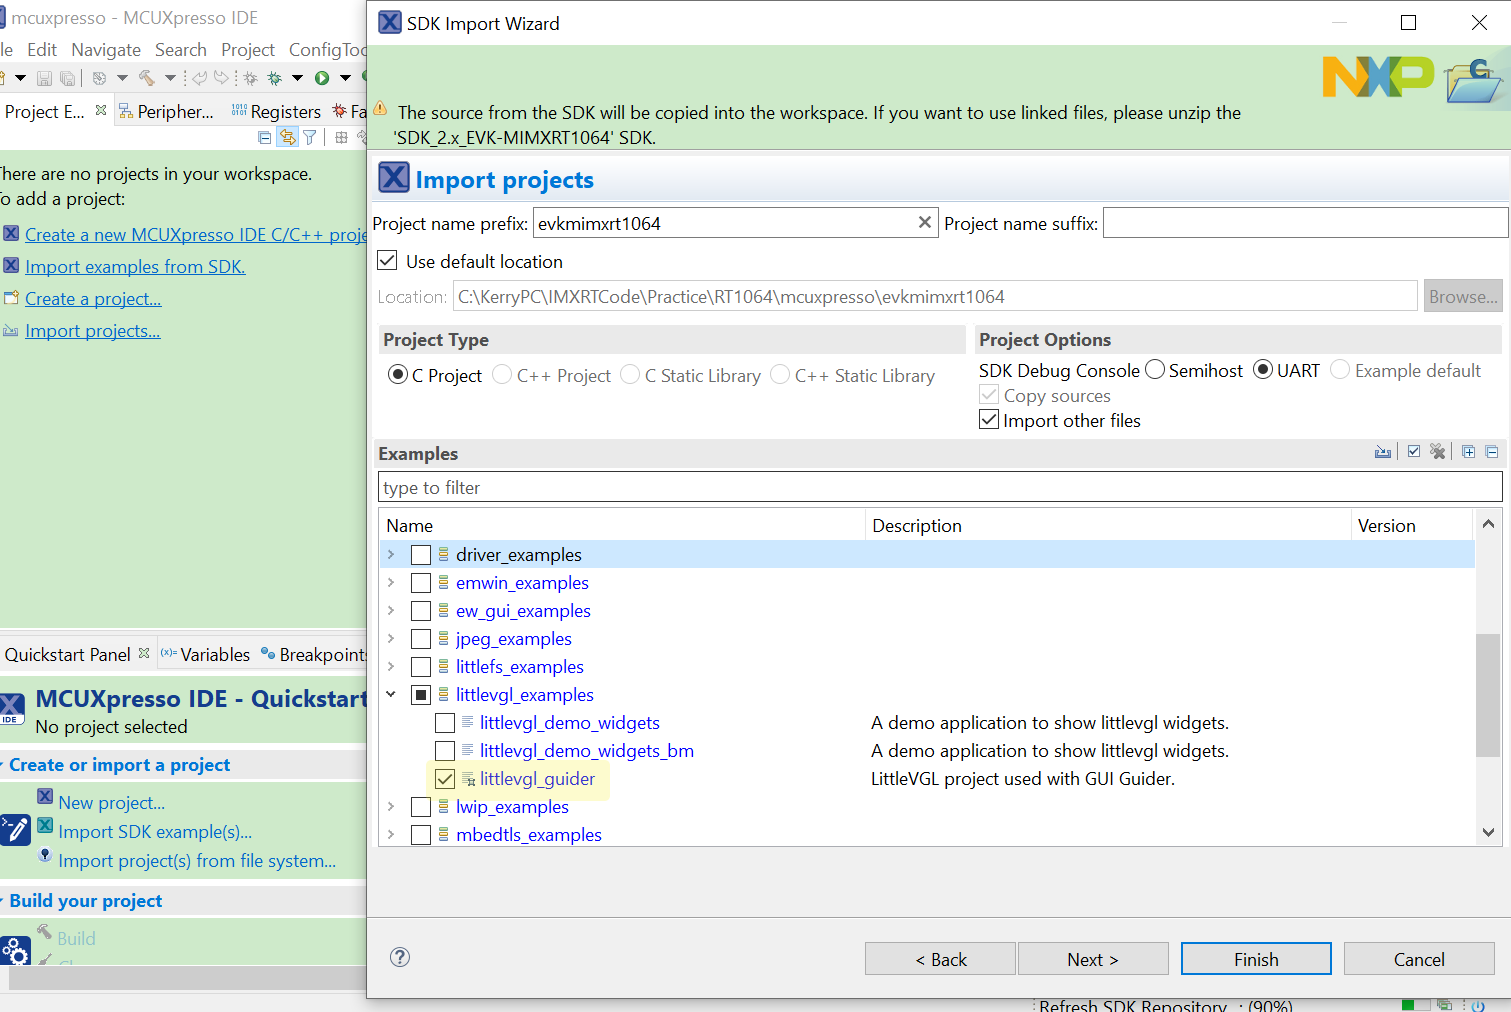Select all examples via checkmark toolbar icon
This screenshot has height=1012, width=1511.
(x=1413, y=451)
